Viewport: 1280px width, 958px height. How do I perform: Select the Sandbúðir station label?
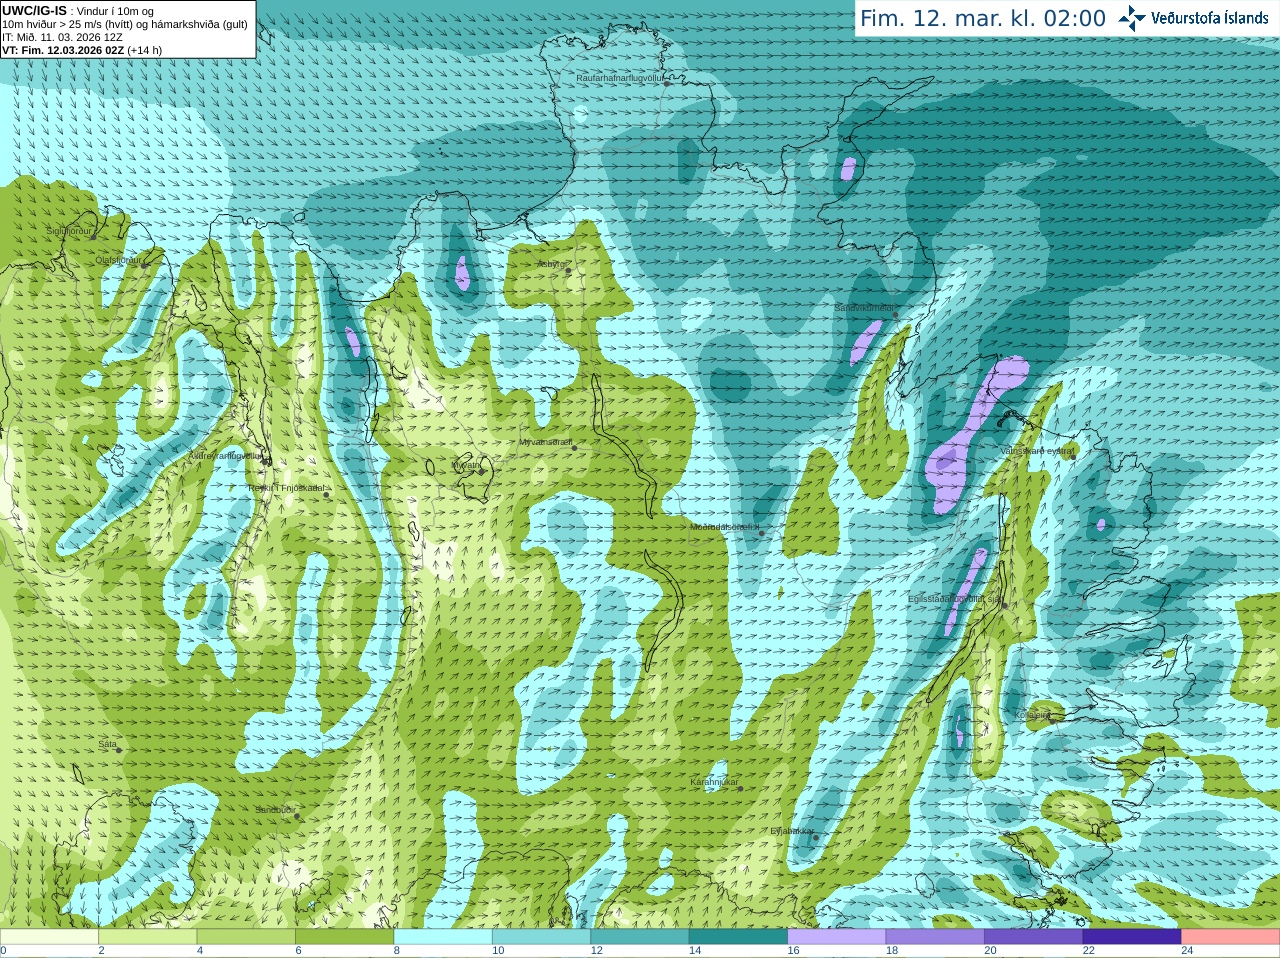pos(275,810)
